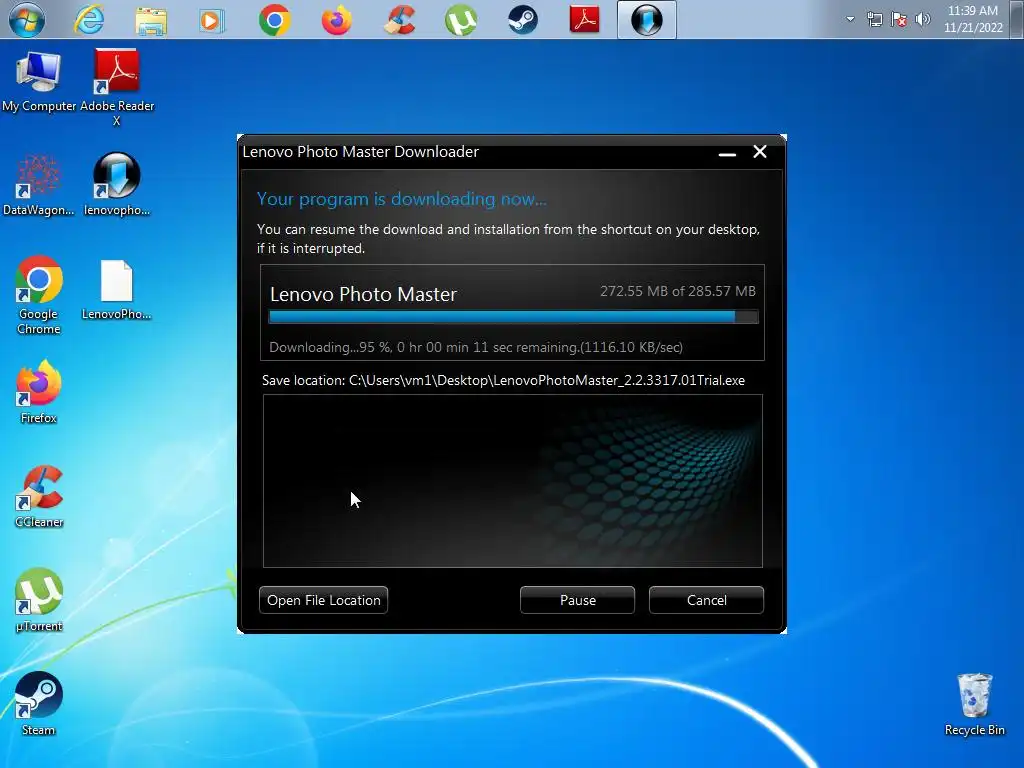Select the Steam desktop icon
This screenshot has height=768, width=1024.
pos(39,704)
